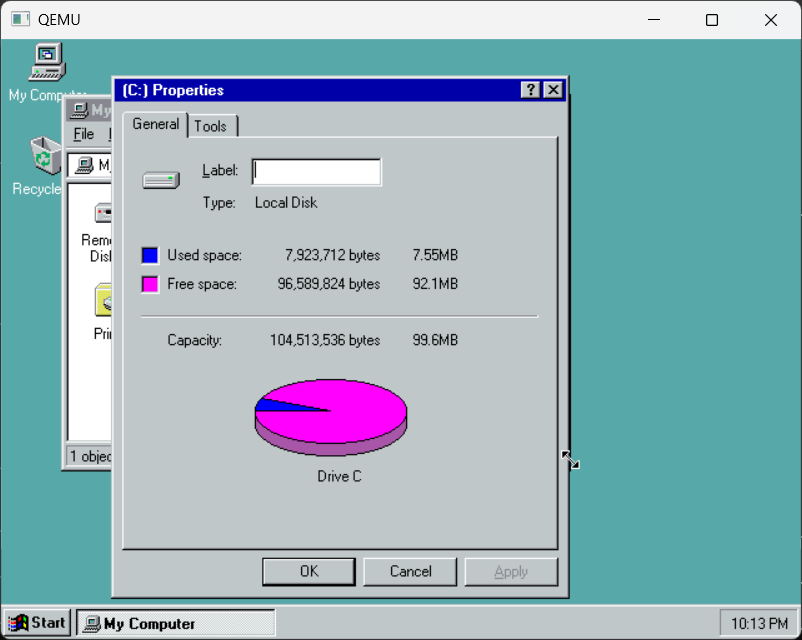Select the Printers folder icon
The height and width of the screenshot is (640, 802).
(x=104, y=299)
